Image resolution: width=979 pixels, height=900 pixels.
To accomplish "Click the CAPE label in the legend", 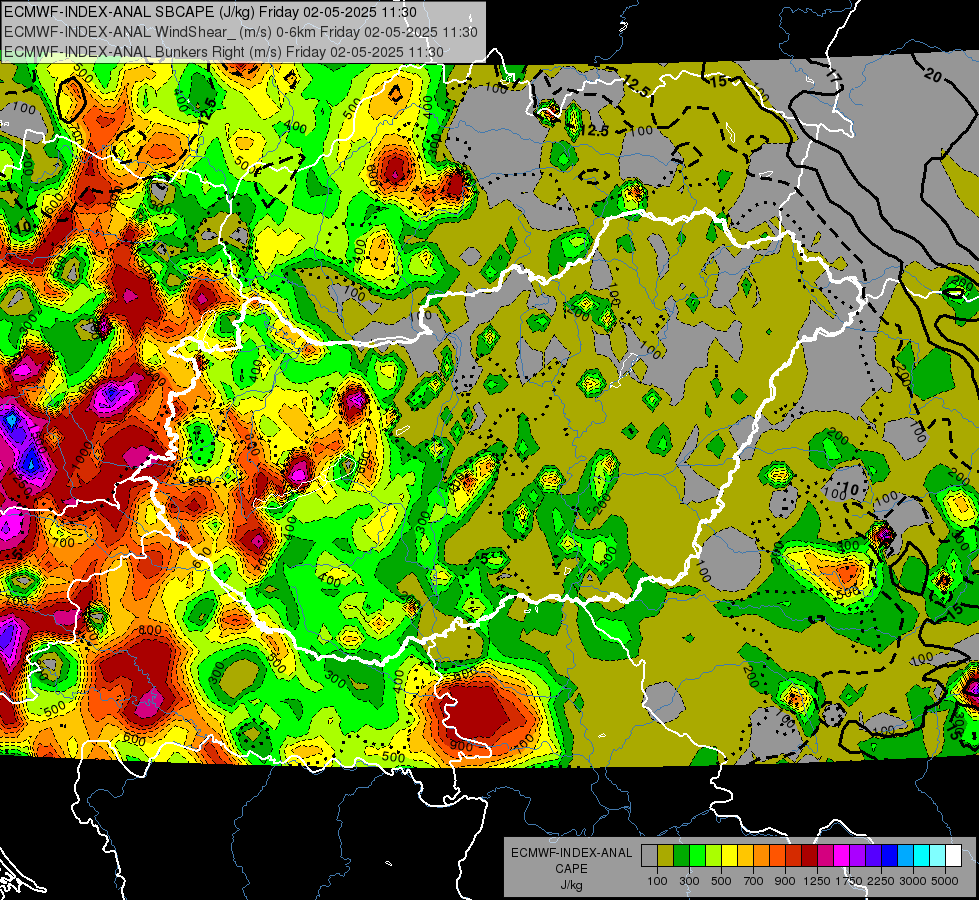I will pyautogui.click(x=571, y=869).
